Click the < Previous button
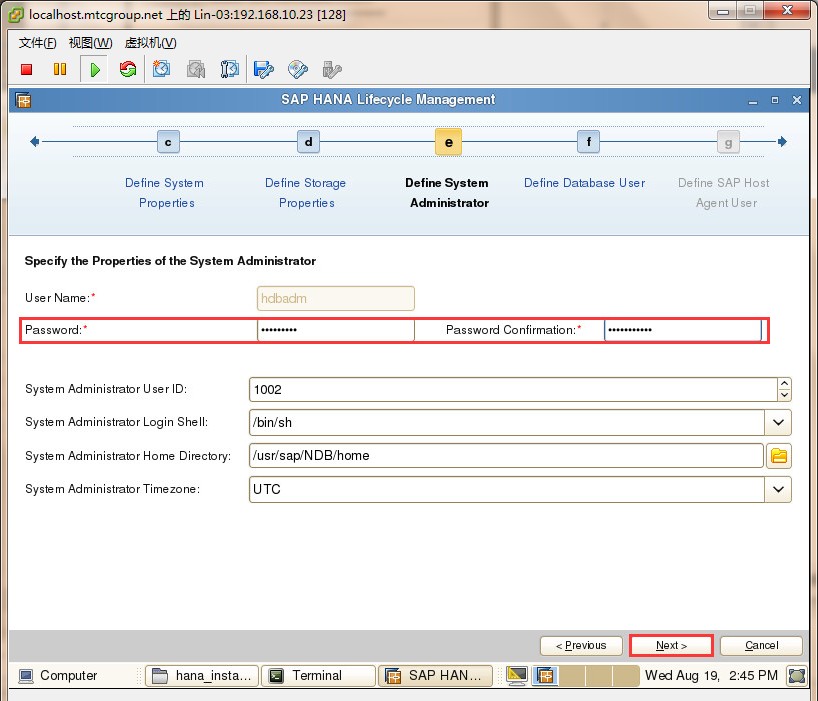This screenshot has width=818, height=701. [581, 646]
